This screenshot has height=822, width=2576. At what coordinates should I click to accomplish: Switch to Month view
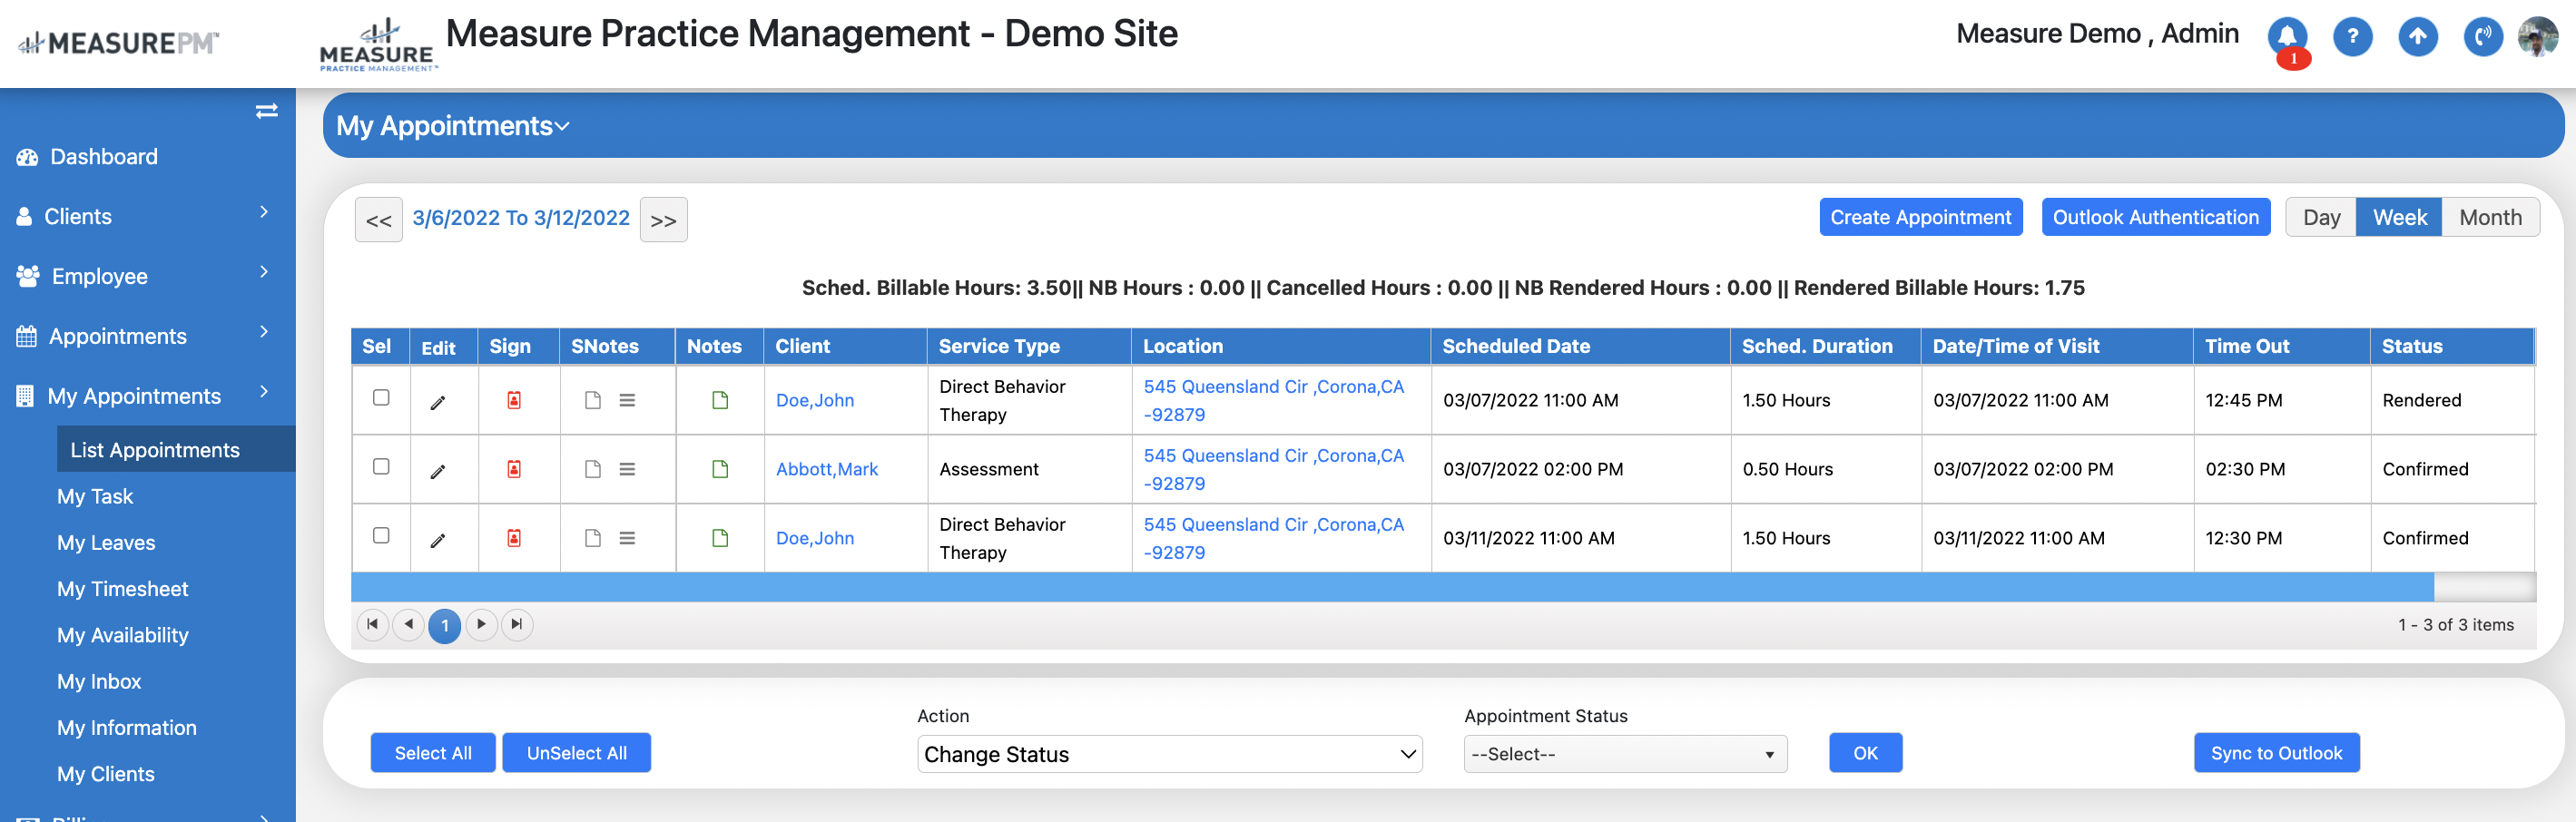point(2490,217)
